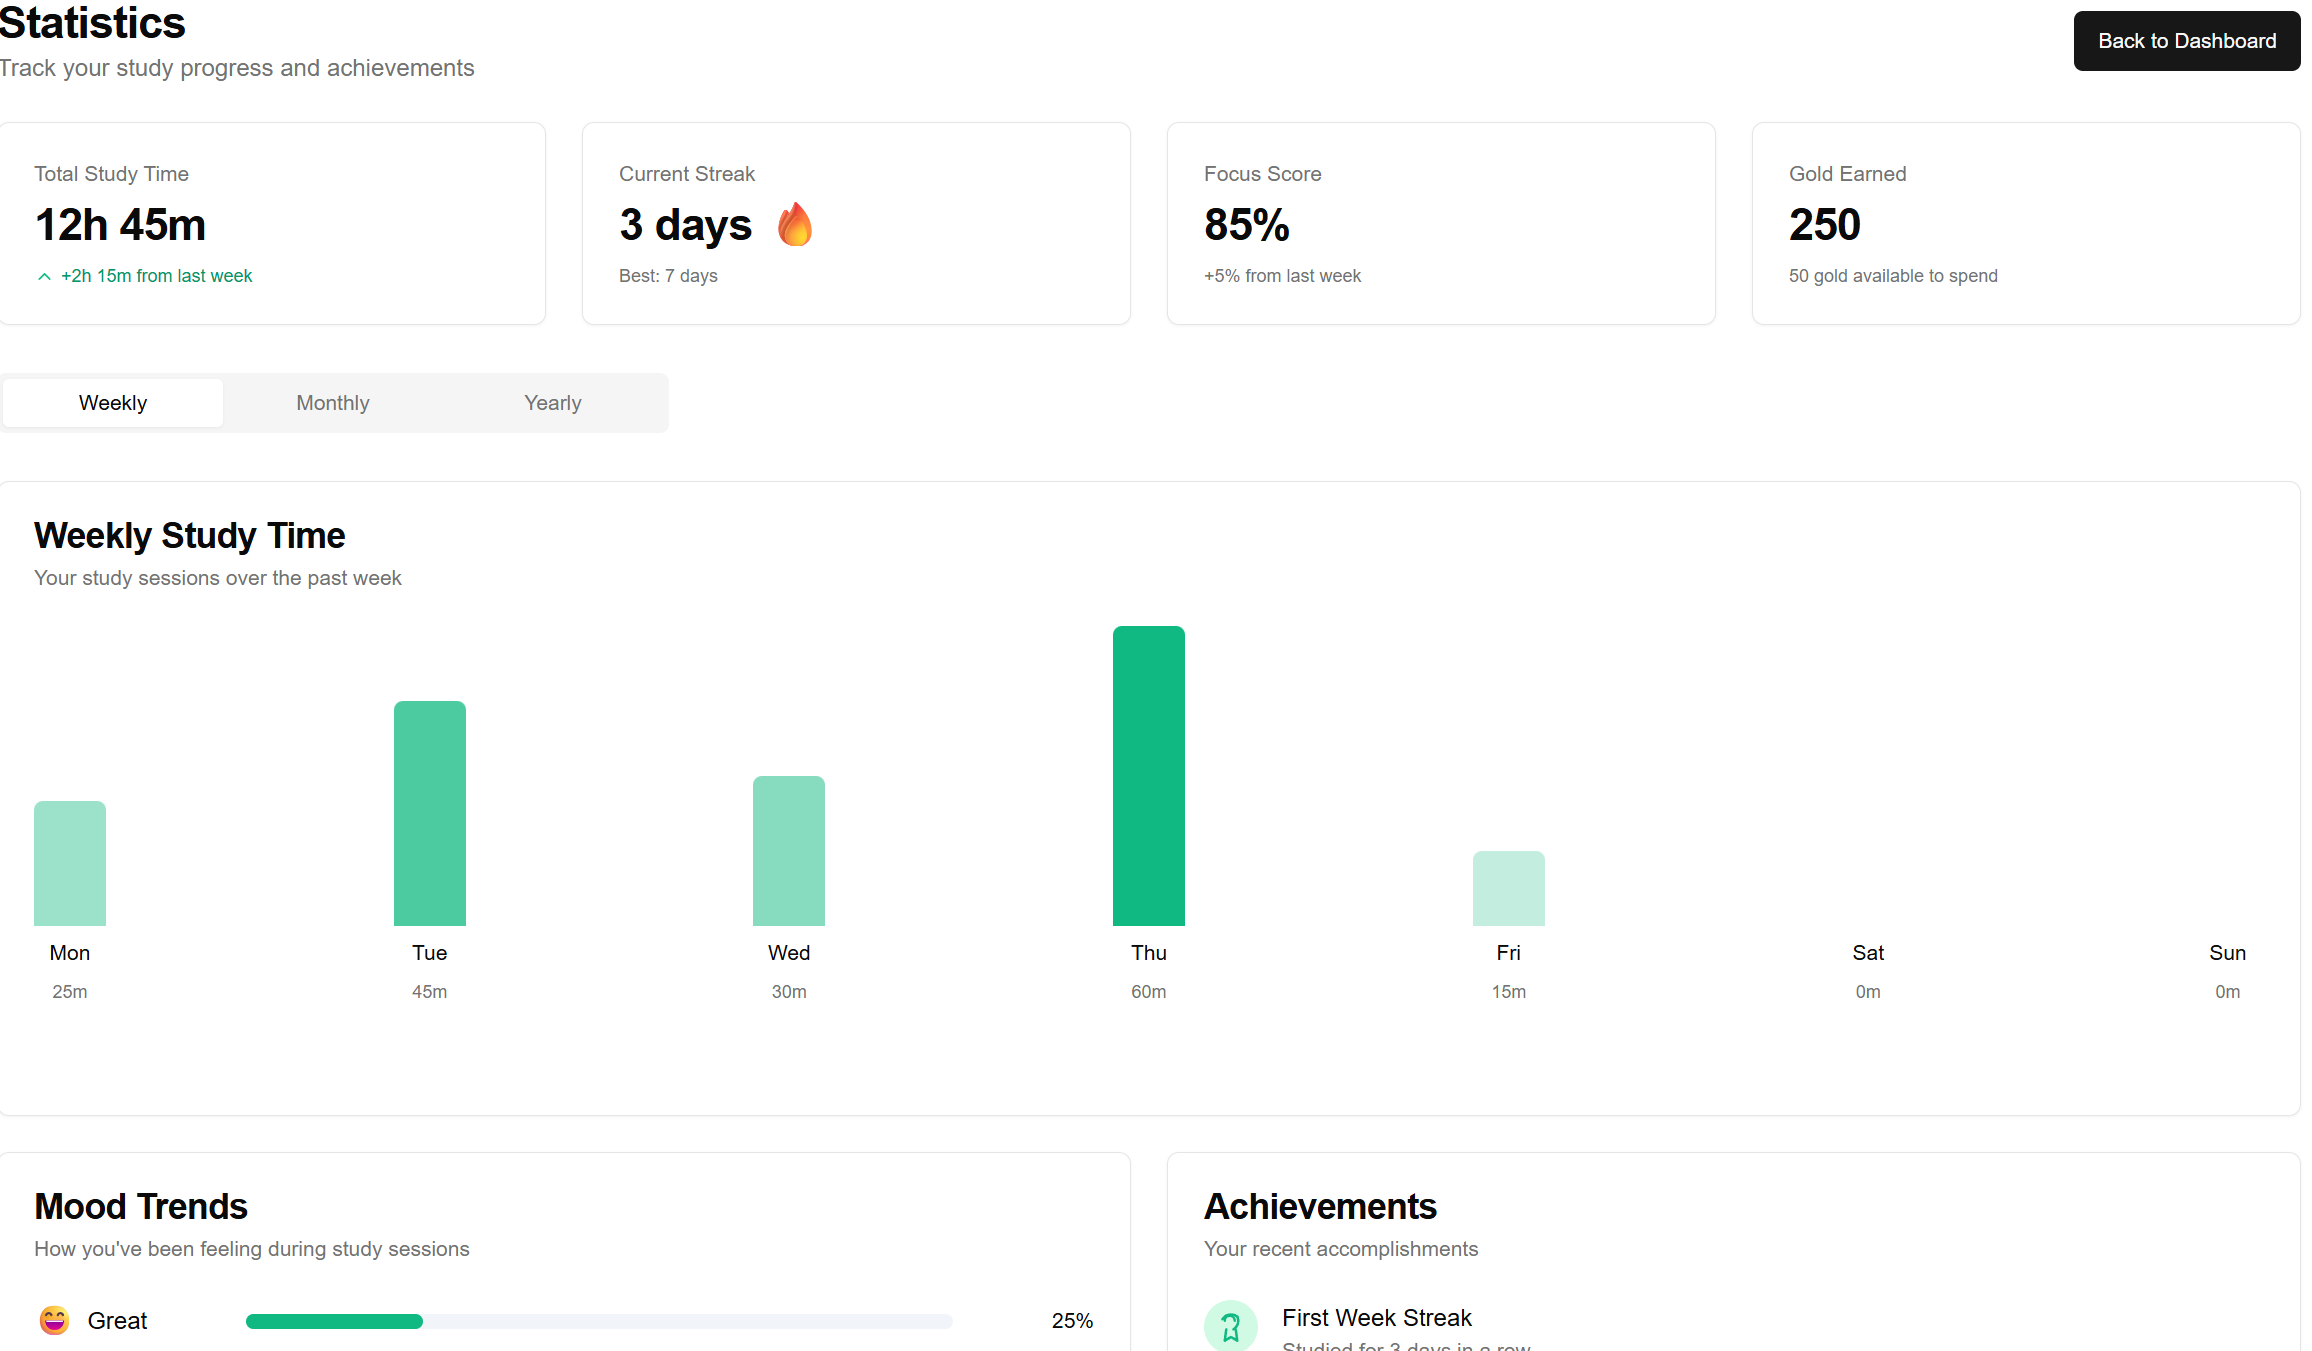Click the Gold Earned stat card
Image resolution: width=2312 pixels, height=1351 pixels.
pos(2026,223)
